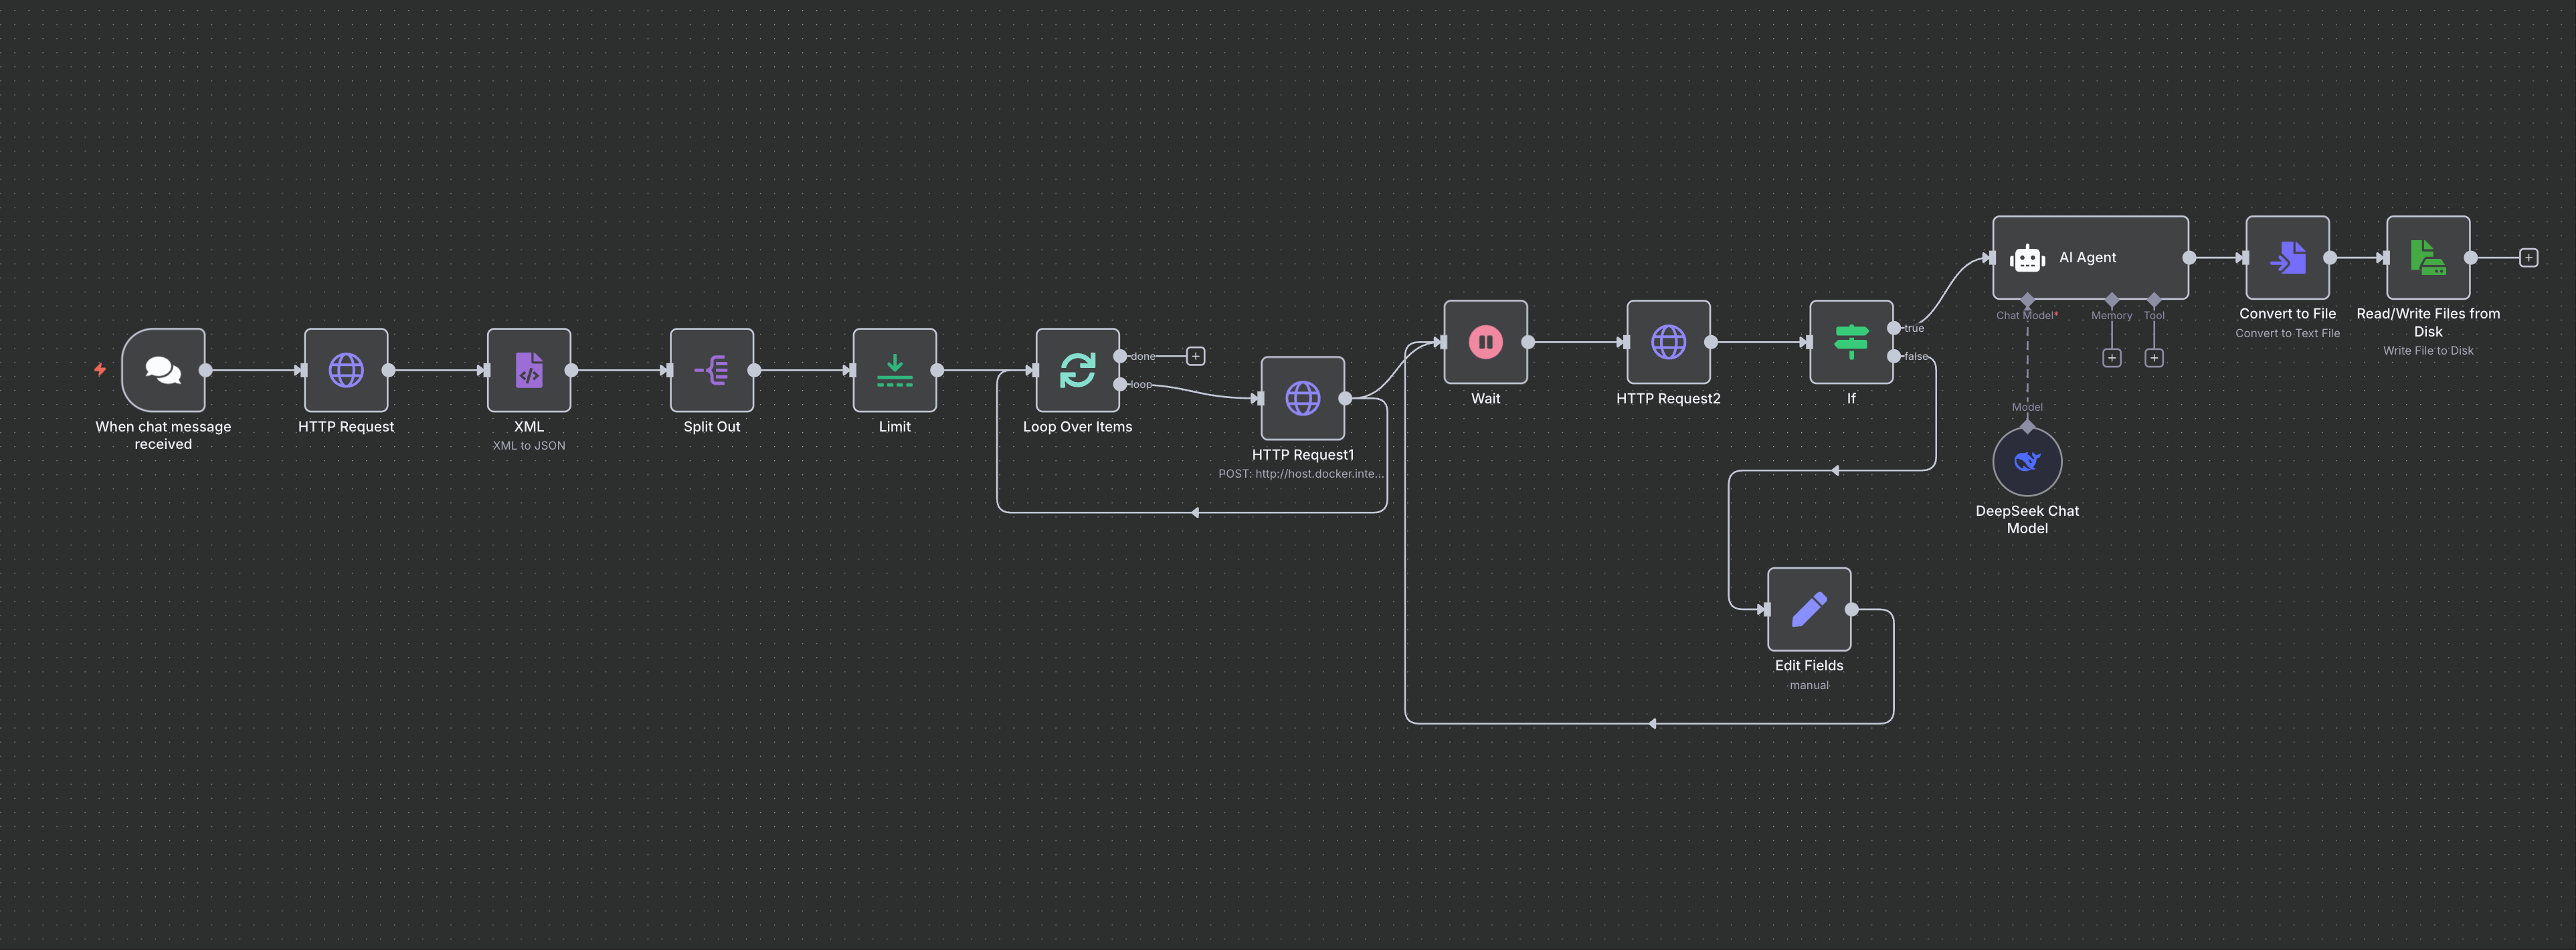
Task: Select the chat message trigger node
Action: (163, 370)
